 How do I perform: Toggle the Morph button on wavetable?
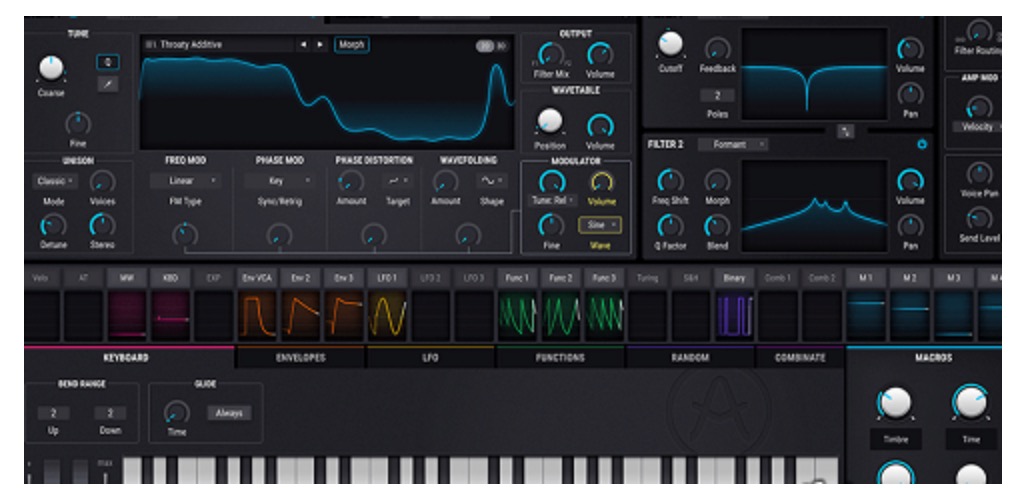coord(352,45)
